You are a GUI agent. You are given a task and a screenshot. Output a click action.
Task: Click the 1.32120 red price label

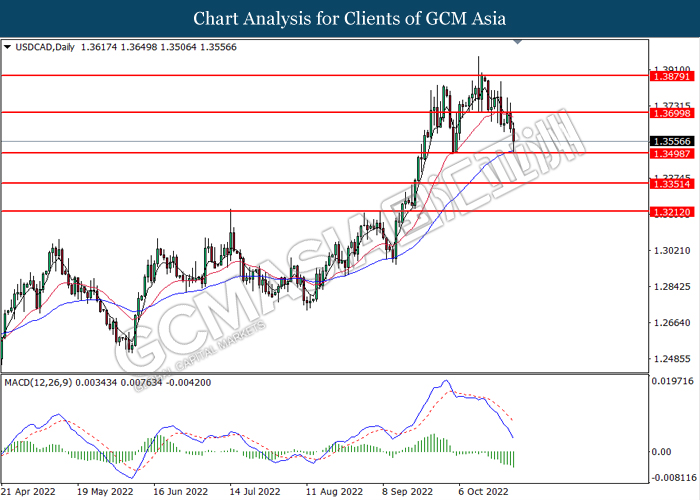(672, 212)
